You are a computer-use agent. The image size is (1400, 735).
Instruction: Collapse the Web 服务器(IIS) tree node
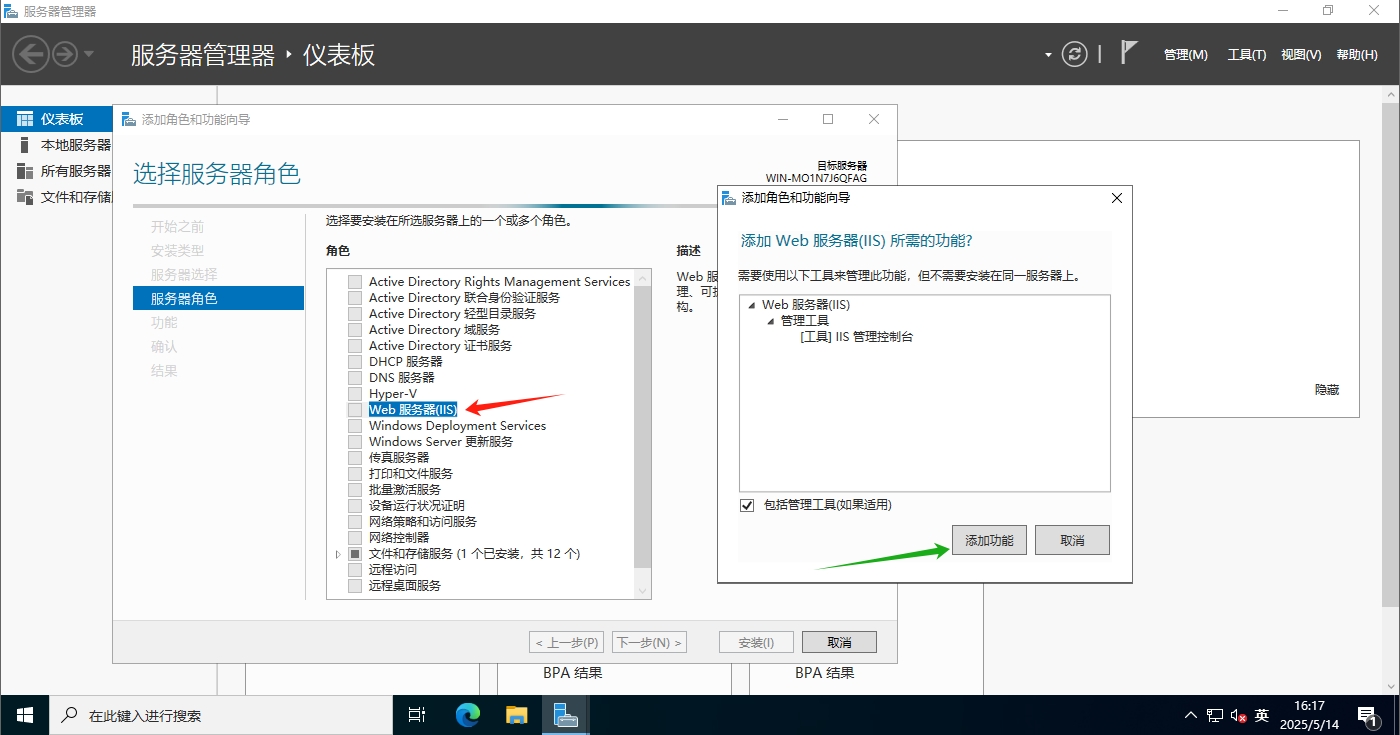[751, 305]
